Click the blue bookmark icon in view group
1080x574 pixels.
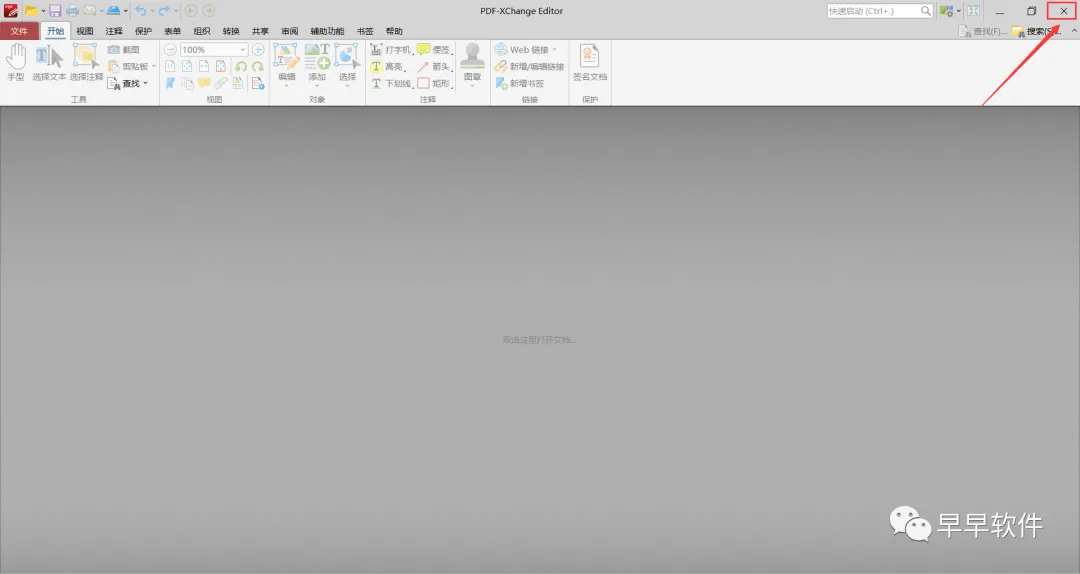point(170,83)
